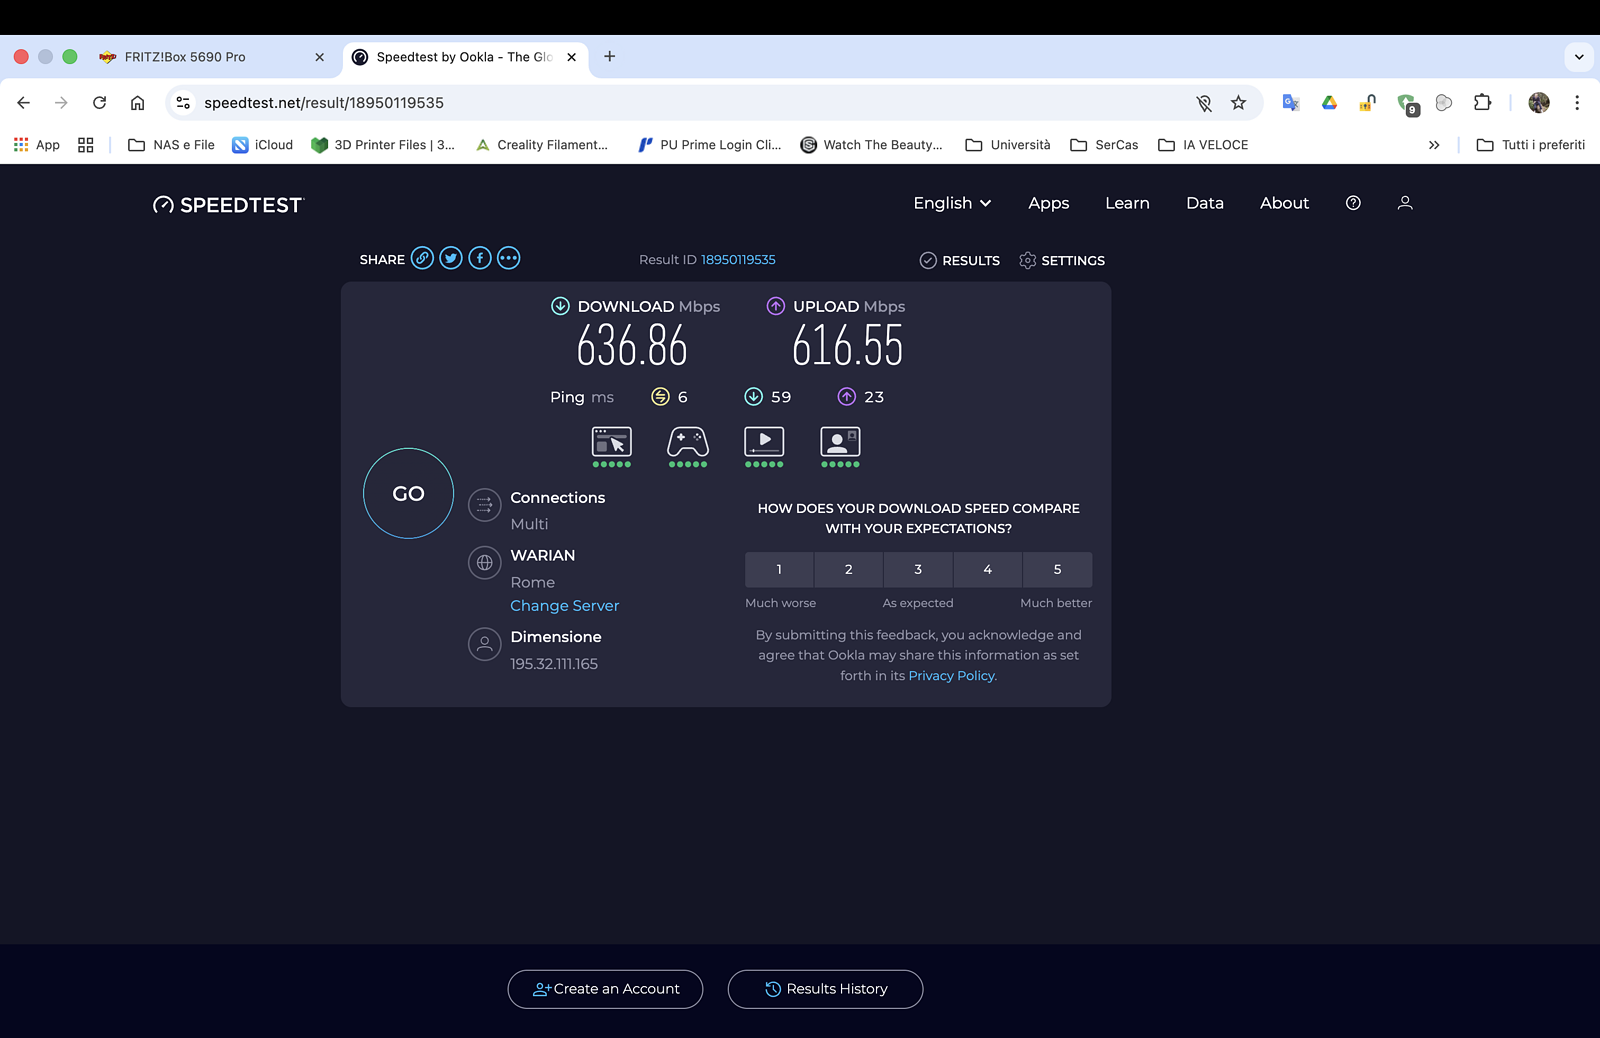Rate download speed 1 Much worse
1600x1038 pixels.
779,570
